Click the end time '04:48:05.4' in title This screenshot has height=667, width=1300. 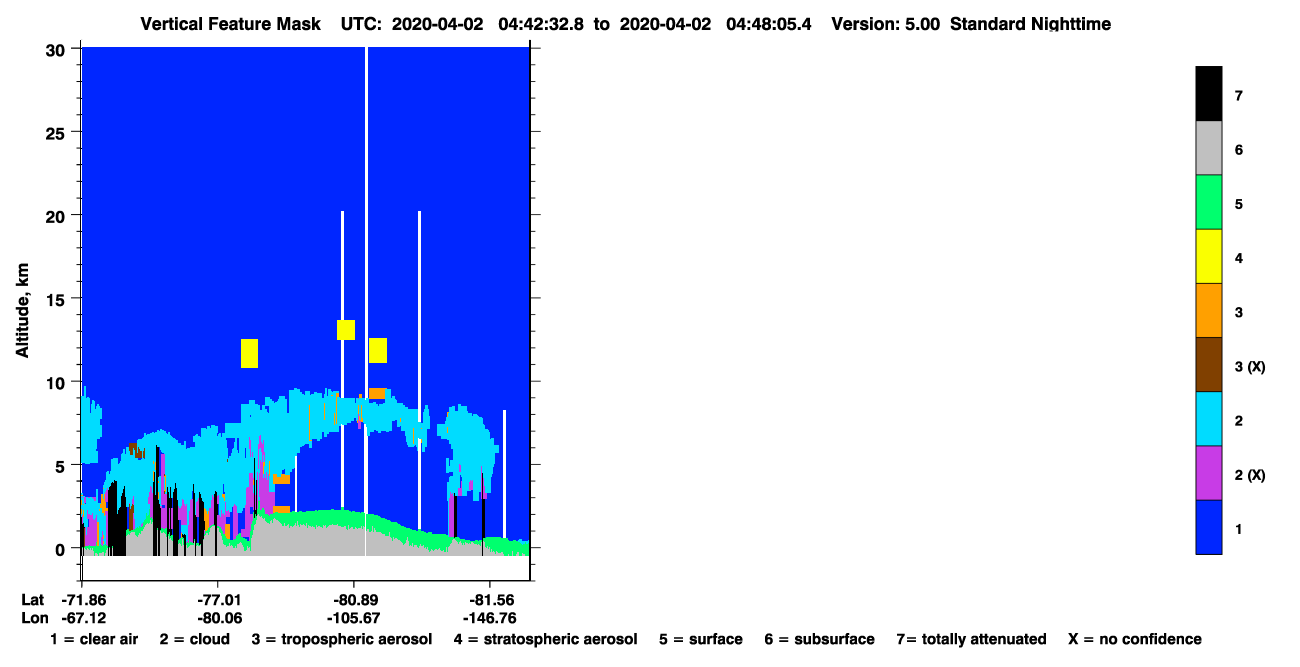771,24
